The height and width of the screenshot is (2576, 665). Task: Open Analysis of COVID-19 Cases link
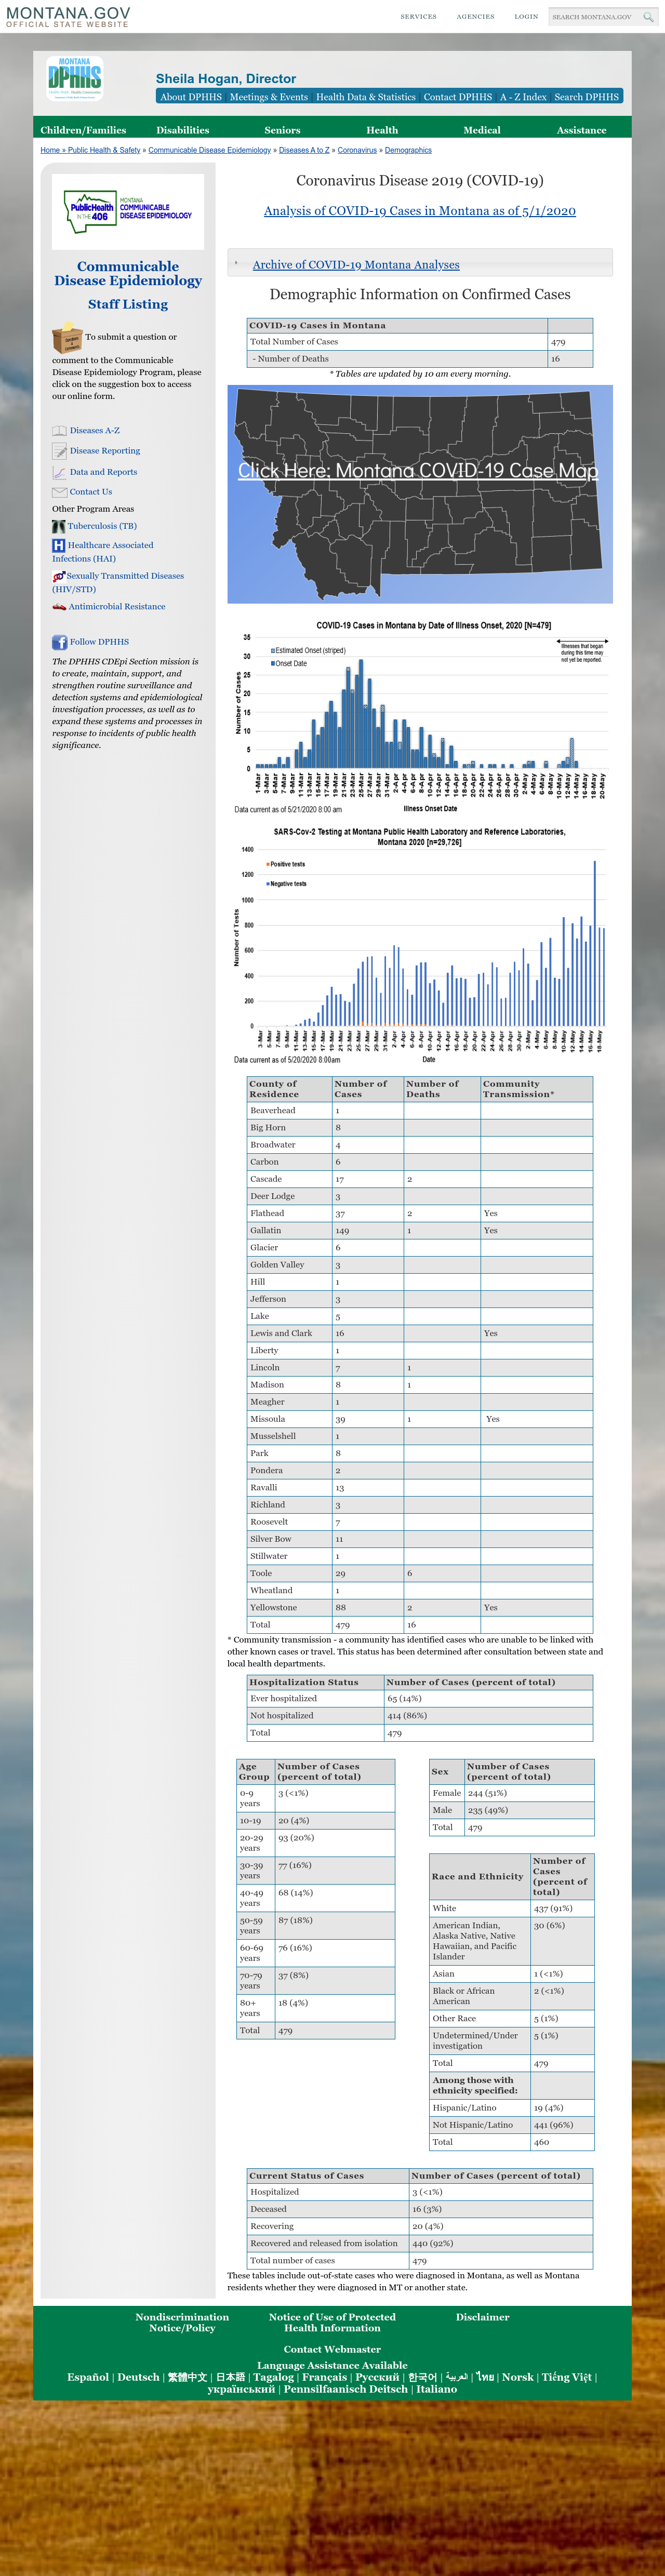(x=420, y=211)
